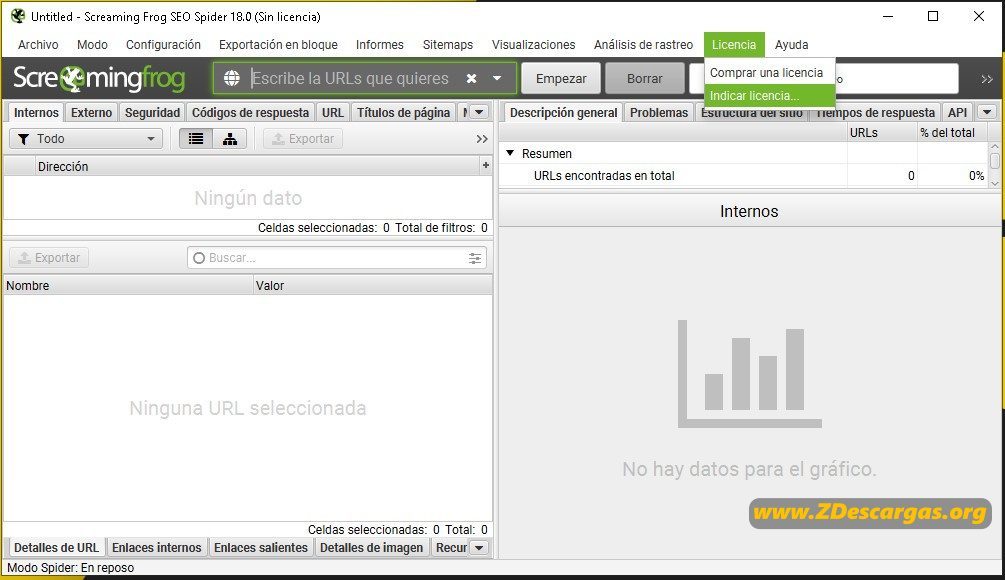Click the Borrar button
This screenshot has height=580, width=1005.
pyautogui.click(x=644, y=78)
